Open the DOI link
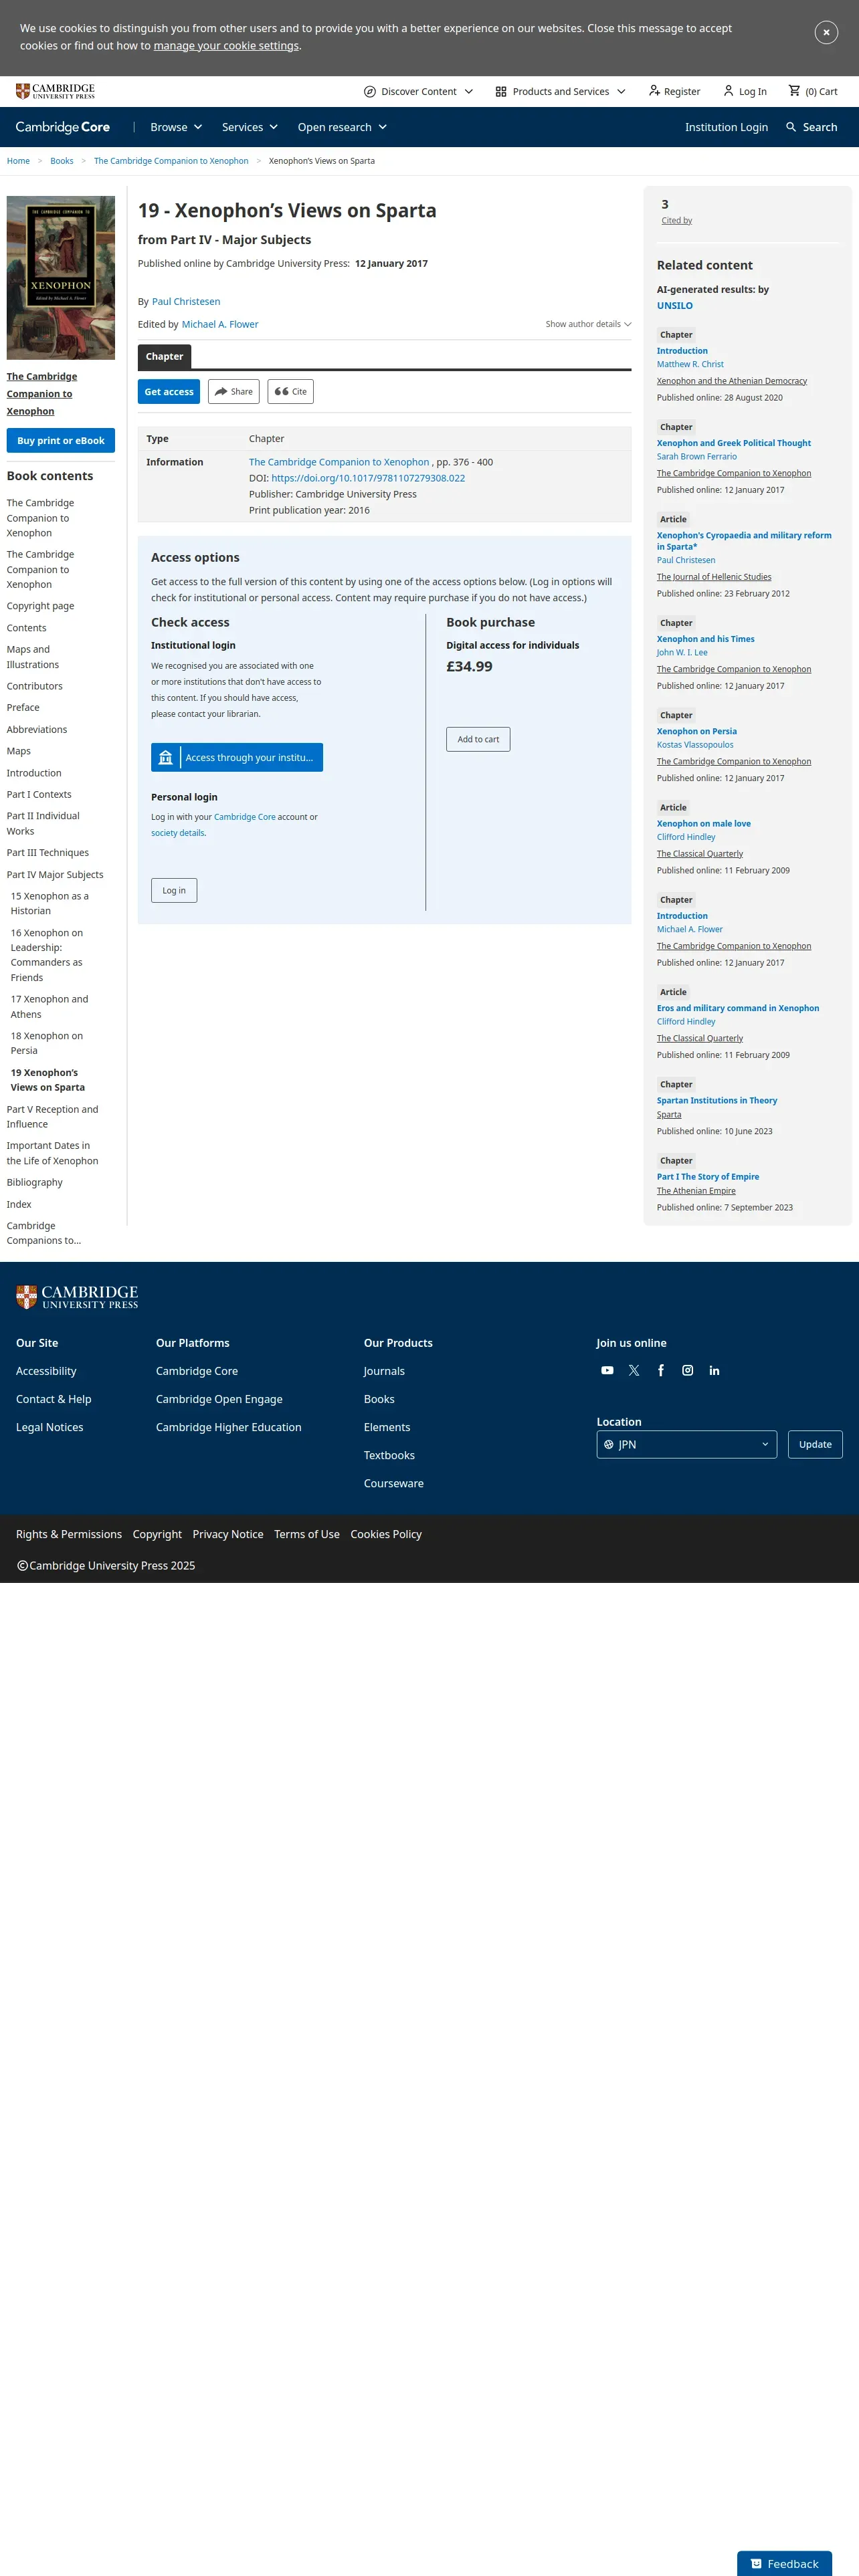The image size is (859, 2576). [368, 478]
